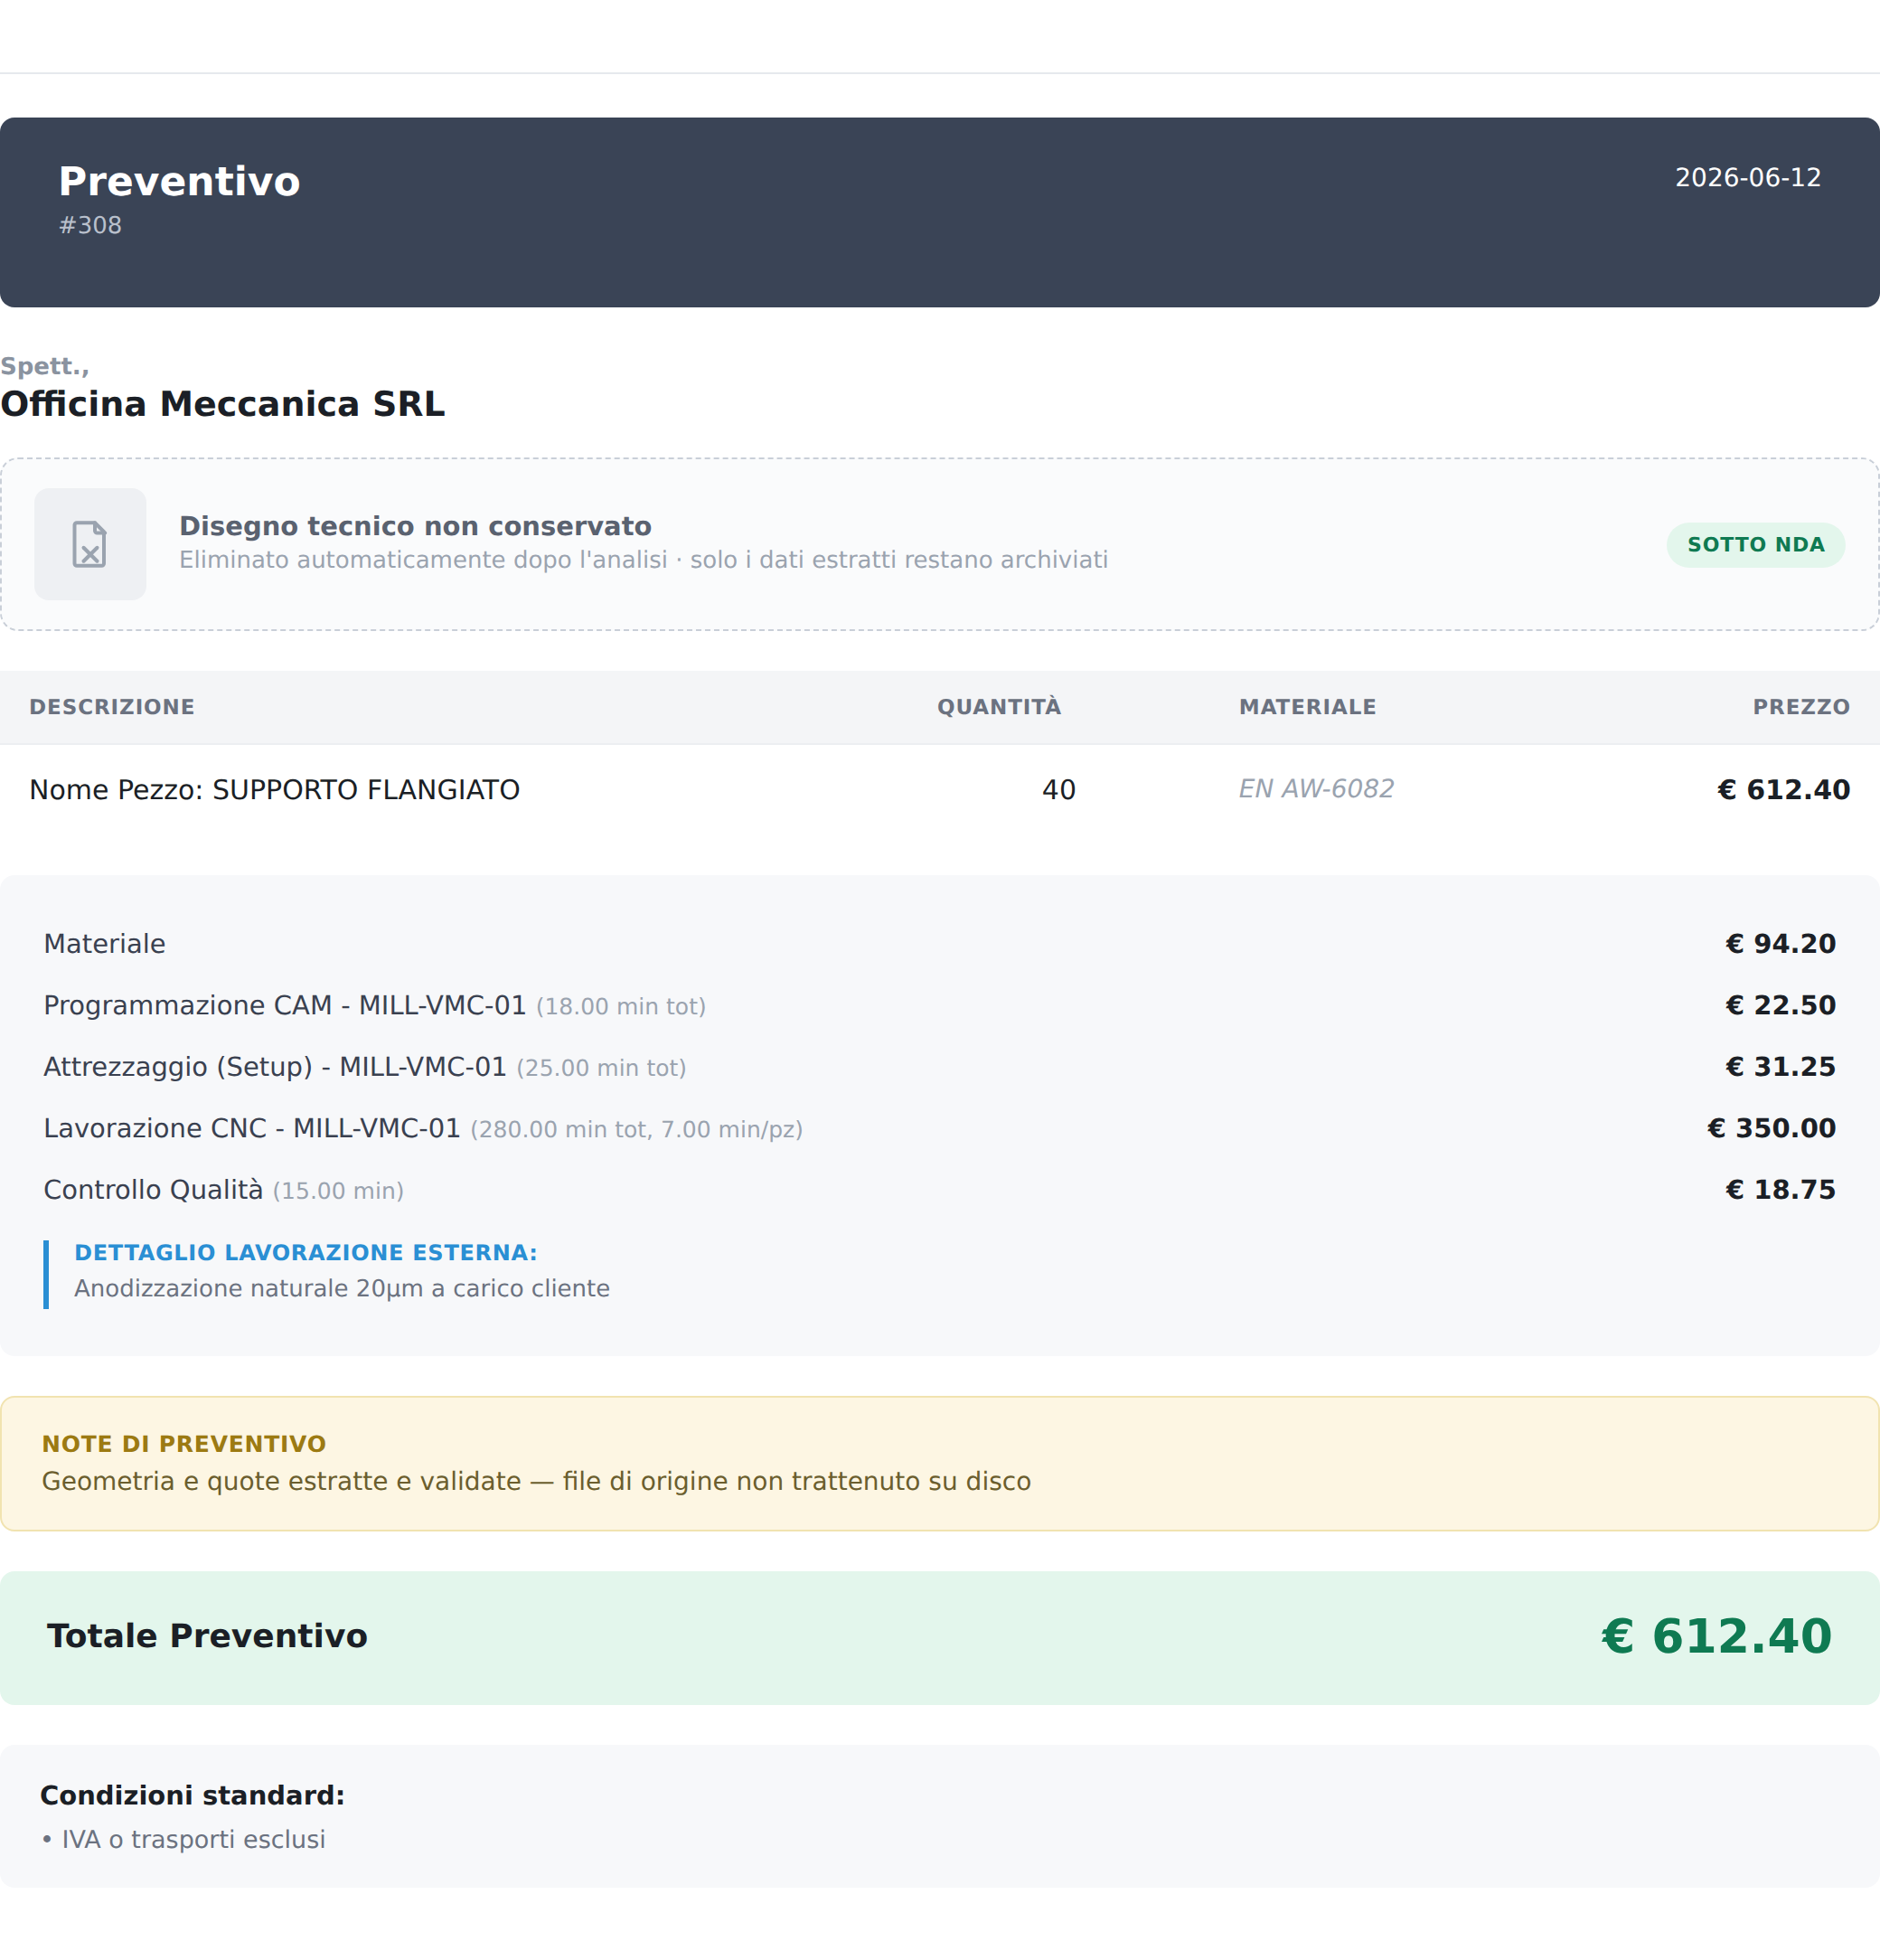Click CNC machining cost € 350.00
The image size is (1880, 1960).
[x=1771, y=1129]
